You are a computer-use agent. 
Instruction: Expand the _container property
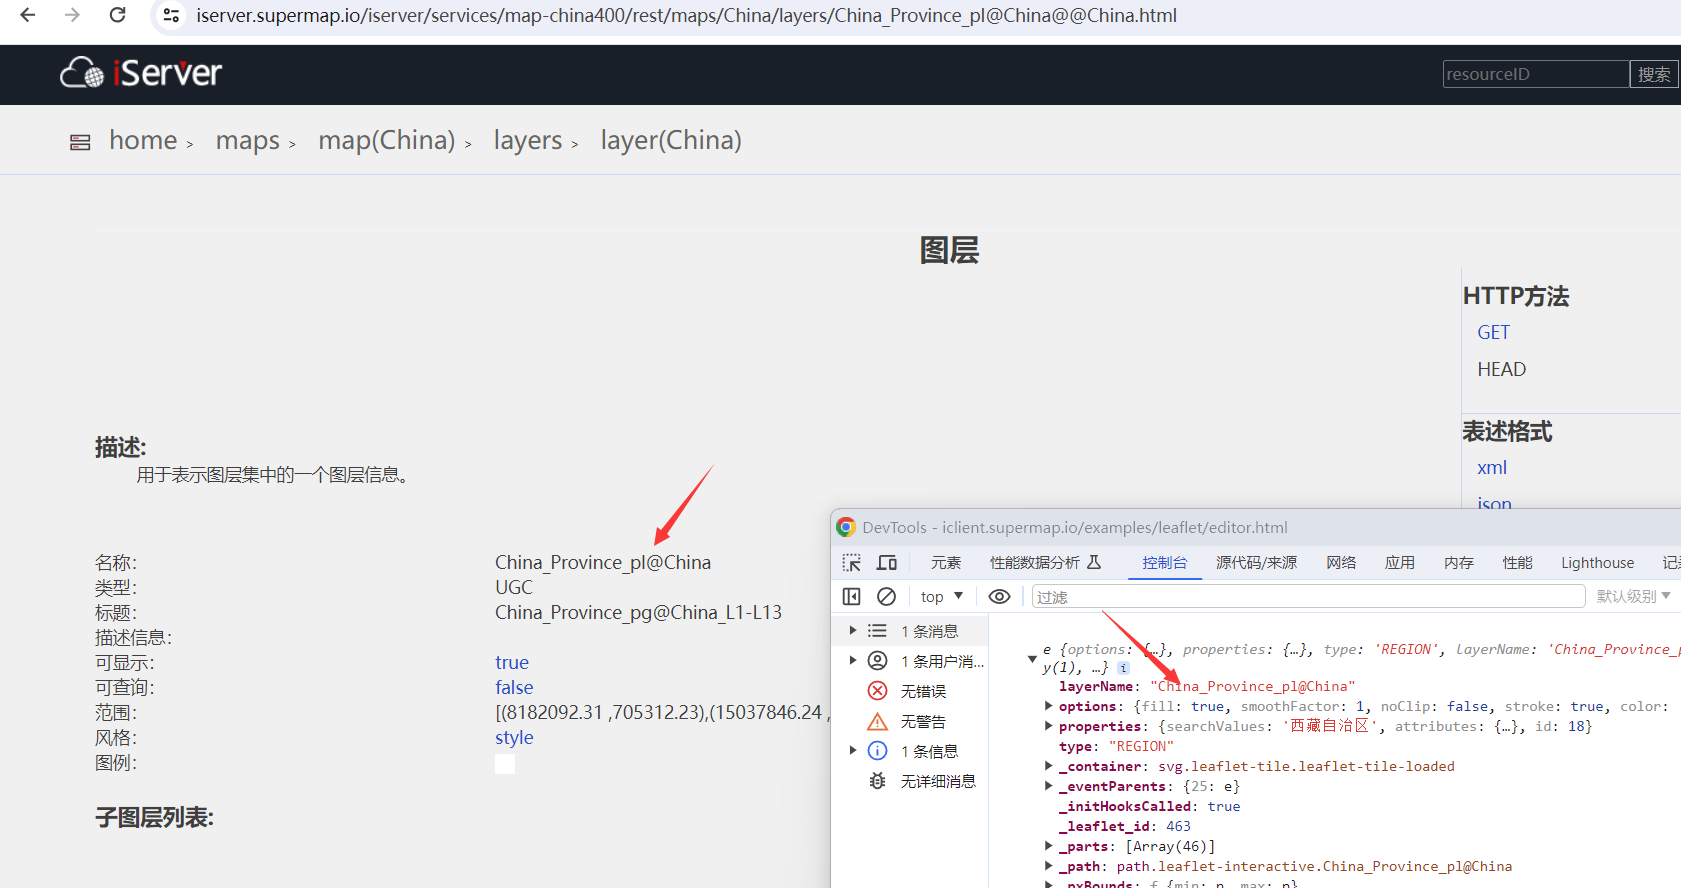(1048, 766)
